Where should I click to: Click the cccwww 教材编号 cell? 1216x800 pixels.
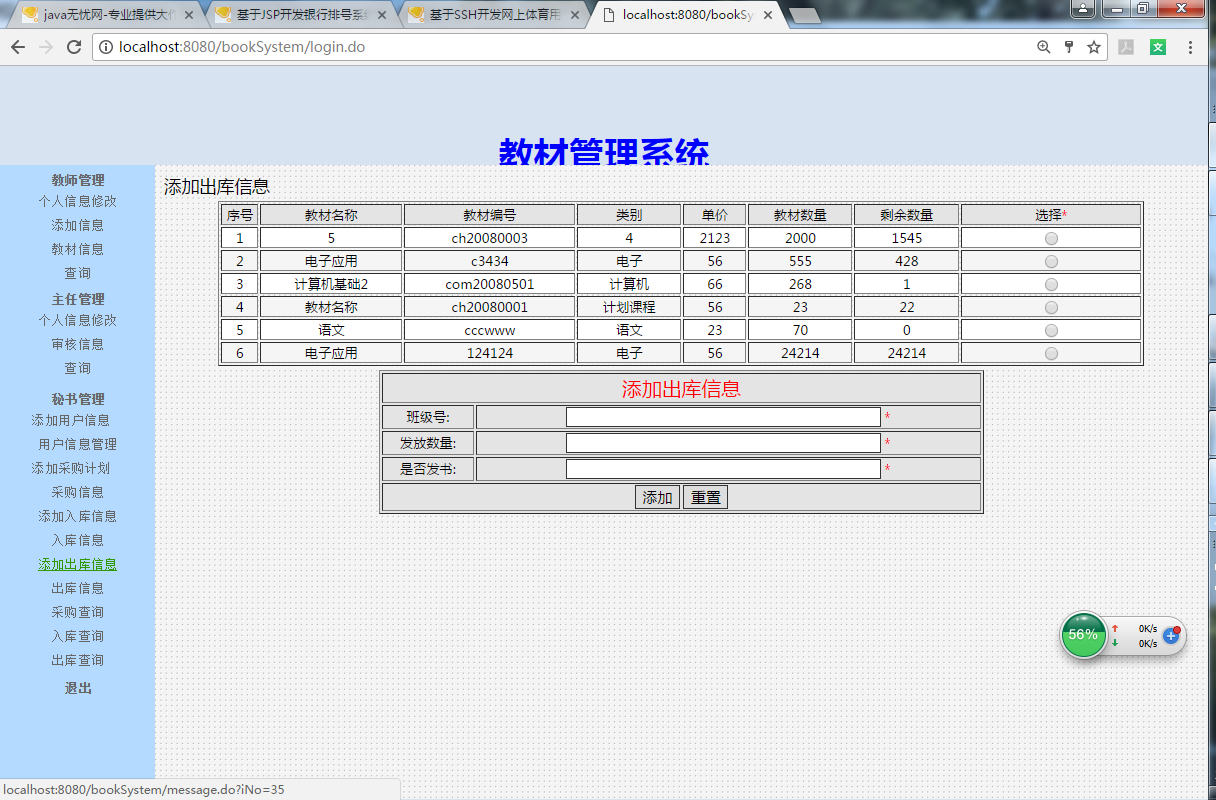(489, 330)
